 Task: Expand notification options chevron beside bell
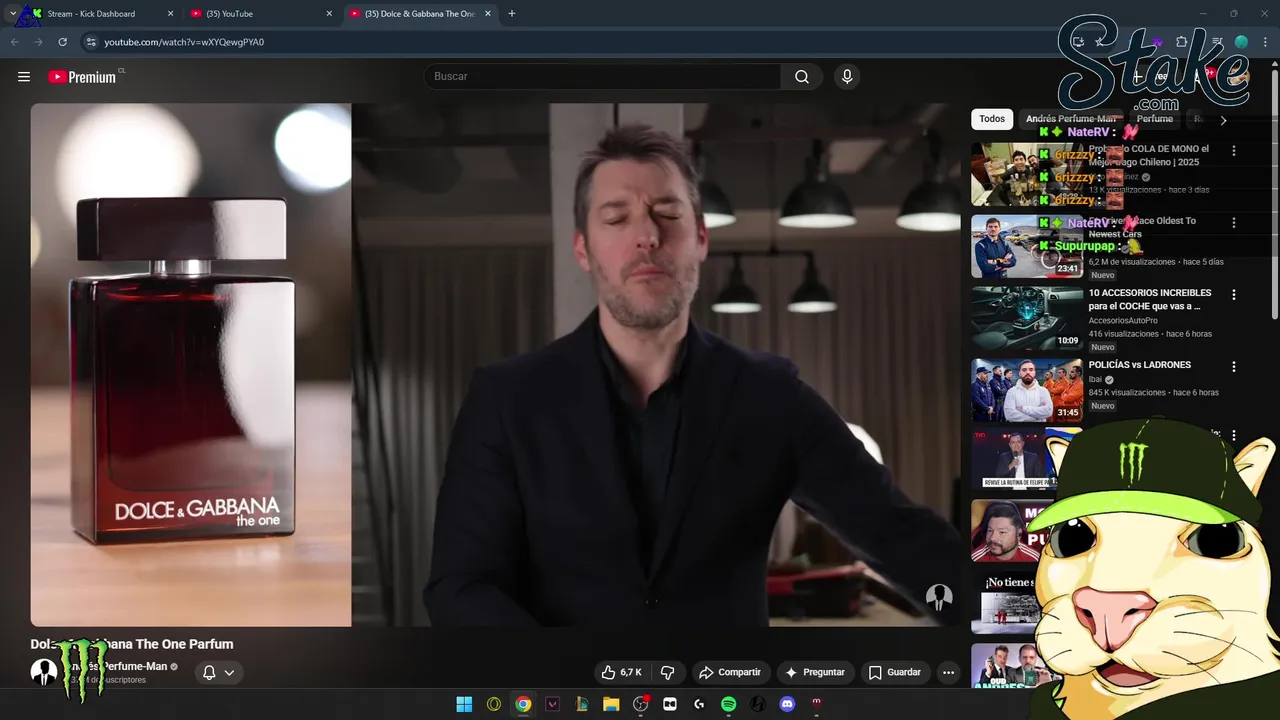pos(229,672)
